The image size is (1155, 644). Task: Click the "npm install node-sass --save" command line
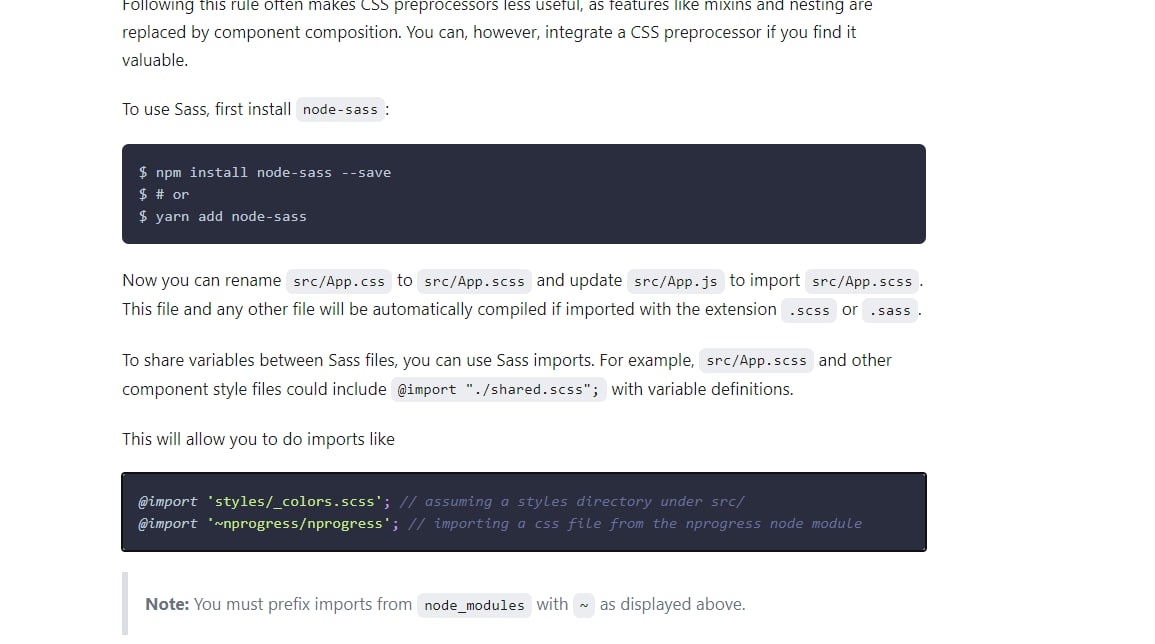[x=265, y=173]
